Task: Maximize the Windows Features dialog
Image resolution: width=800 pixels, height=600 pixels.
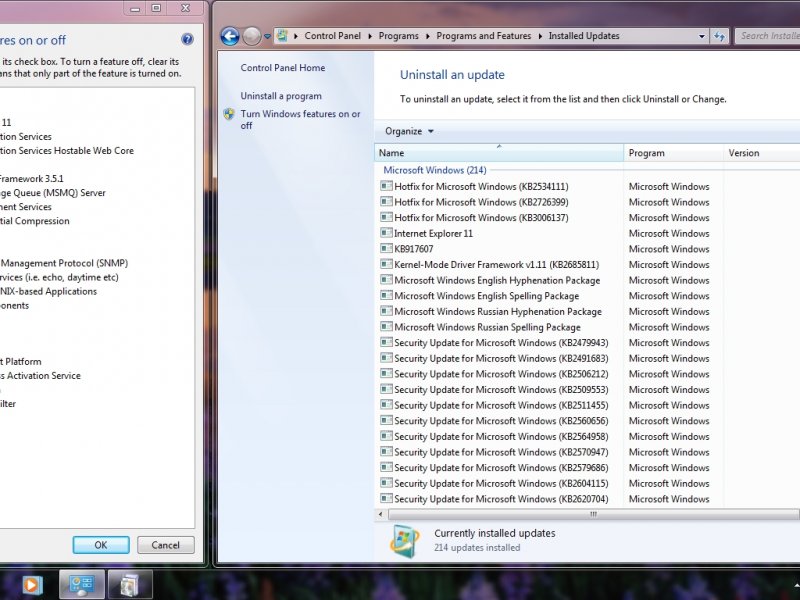Action: tap(156, 8)
